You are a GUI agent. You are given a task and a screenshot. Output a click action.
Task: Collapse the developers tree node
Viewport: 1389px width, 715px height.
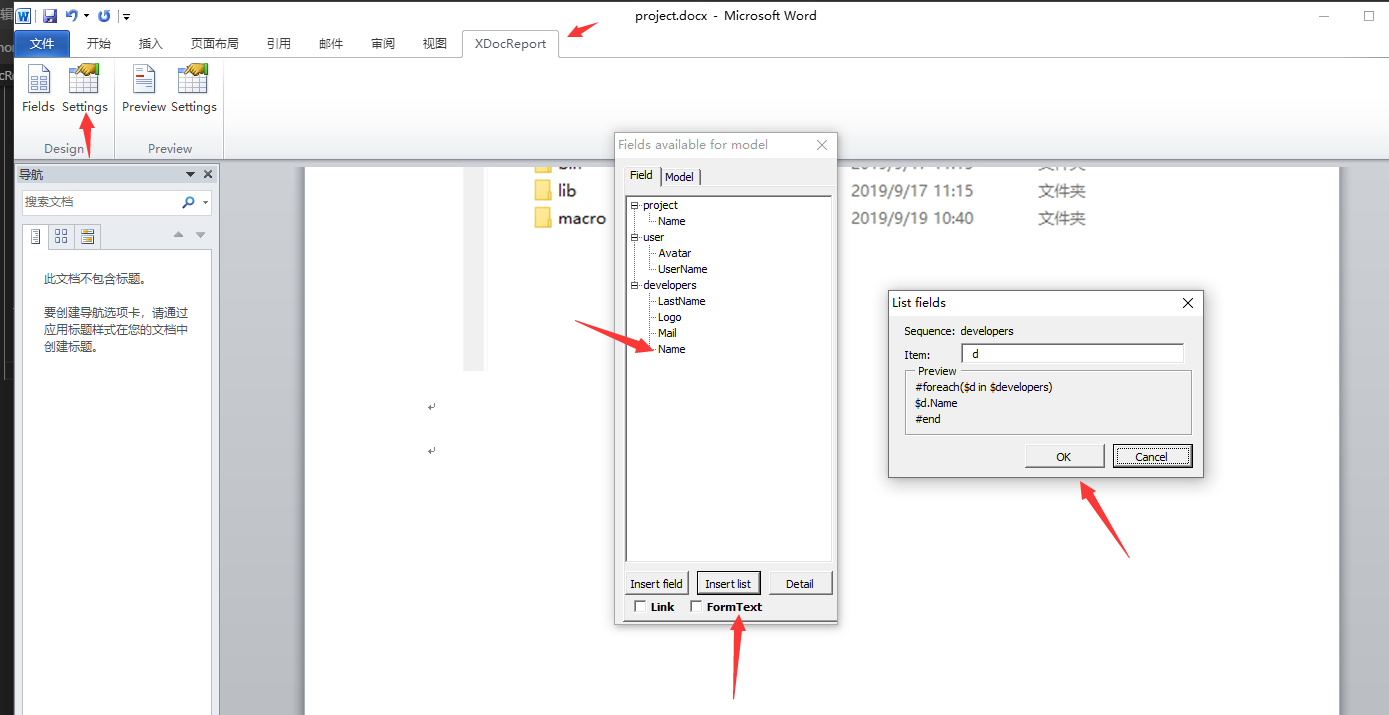point(634,285)
